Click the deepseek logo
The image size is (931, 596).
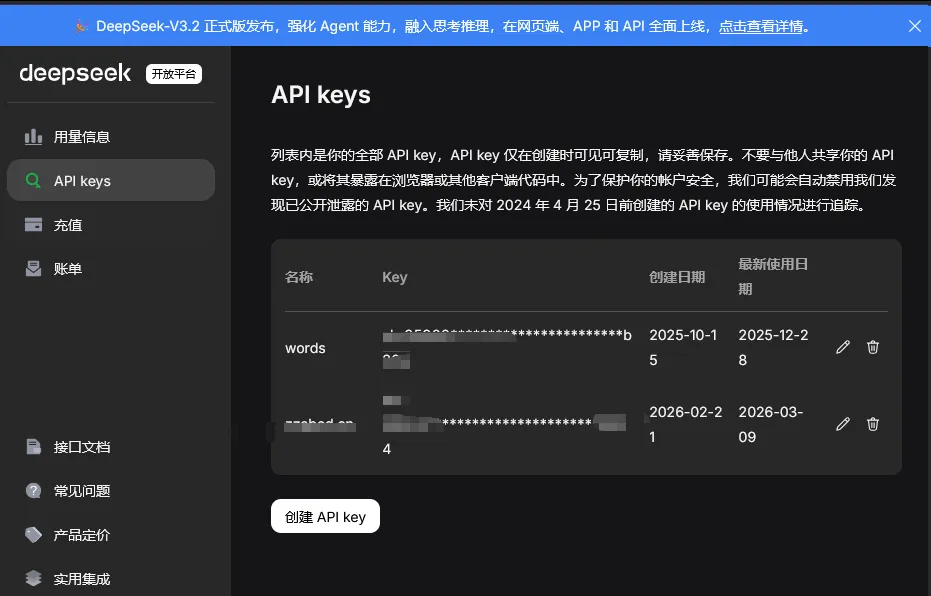(x=75, y=74)
